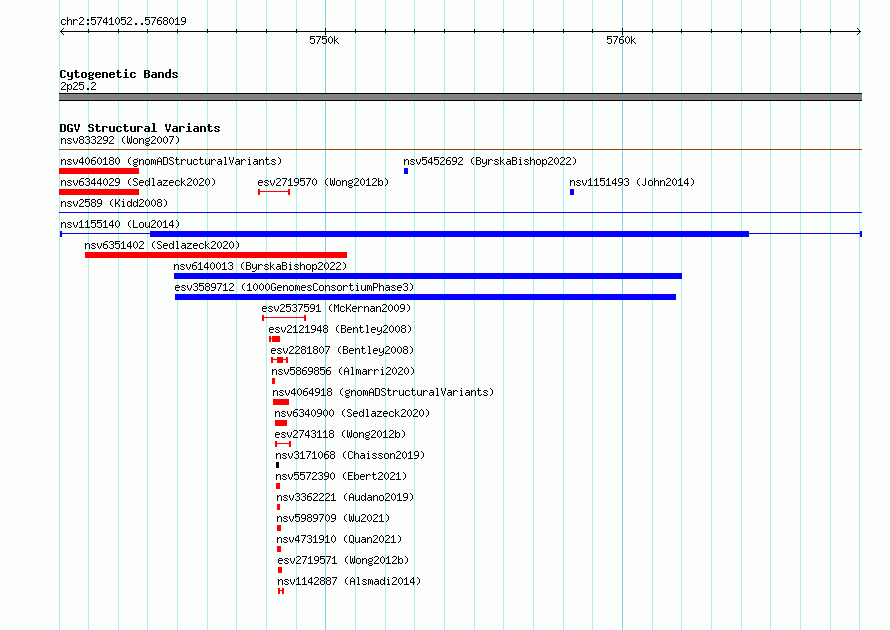
Task: Open esv2719571 (Wong2012b) variant
Action: [343, 560]
